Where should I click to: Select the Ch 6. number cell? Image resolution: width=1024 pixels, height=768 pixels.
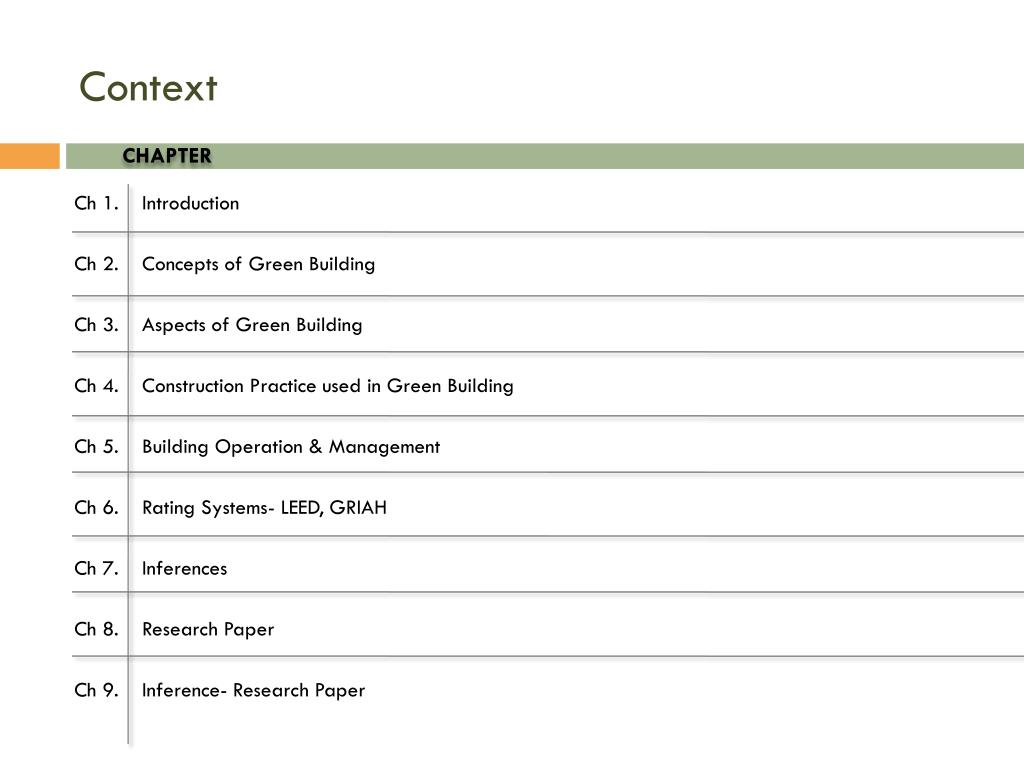(97, 507)
